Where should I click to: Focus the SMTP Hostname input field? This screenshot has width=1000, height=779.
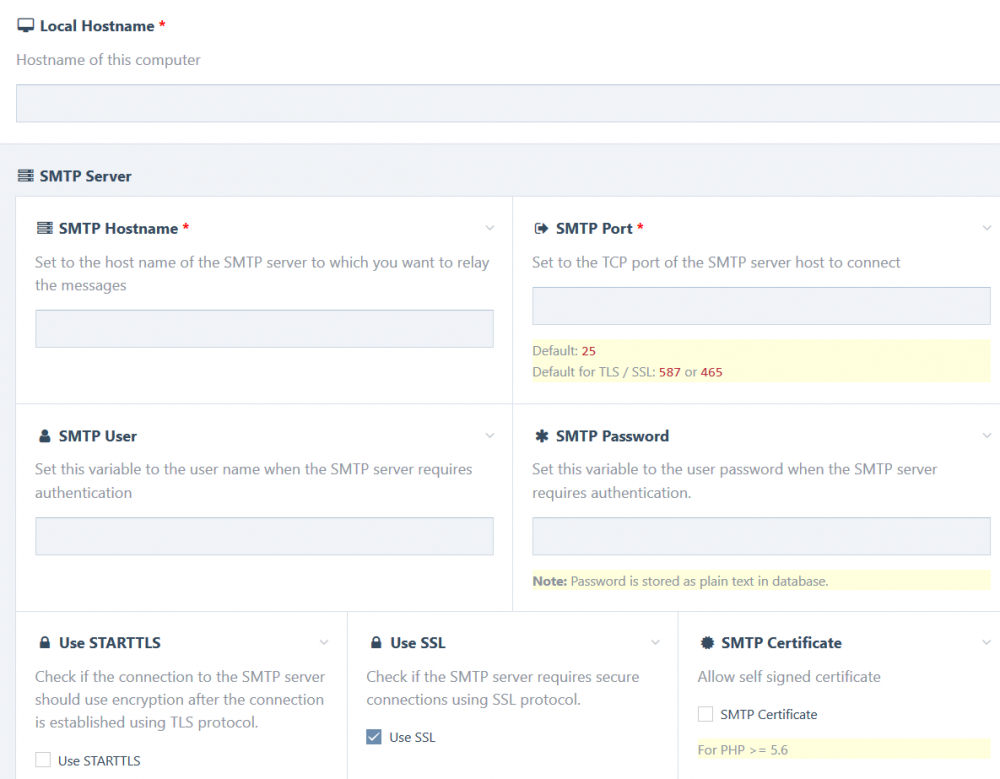(264, 329)
